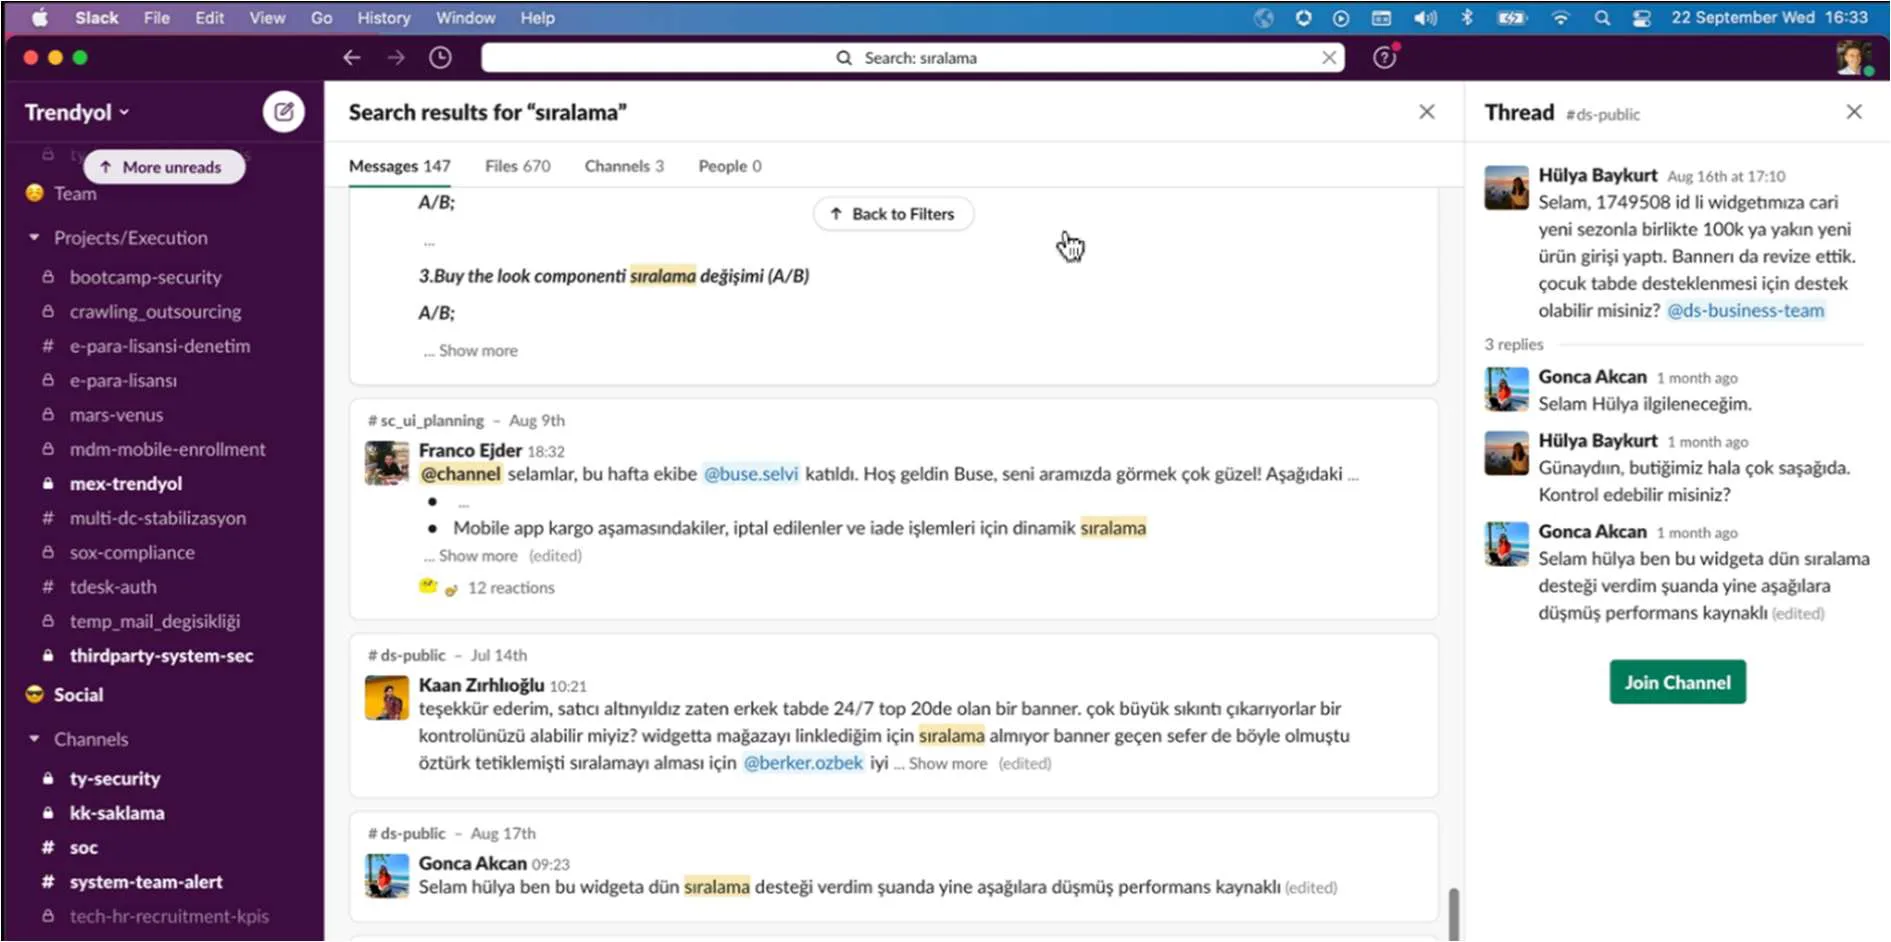This screenshot has height=942, width=1891.
Task: Open the Help menu
Action: (x=537, y=17)
